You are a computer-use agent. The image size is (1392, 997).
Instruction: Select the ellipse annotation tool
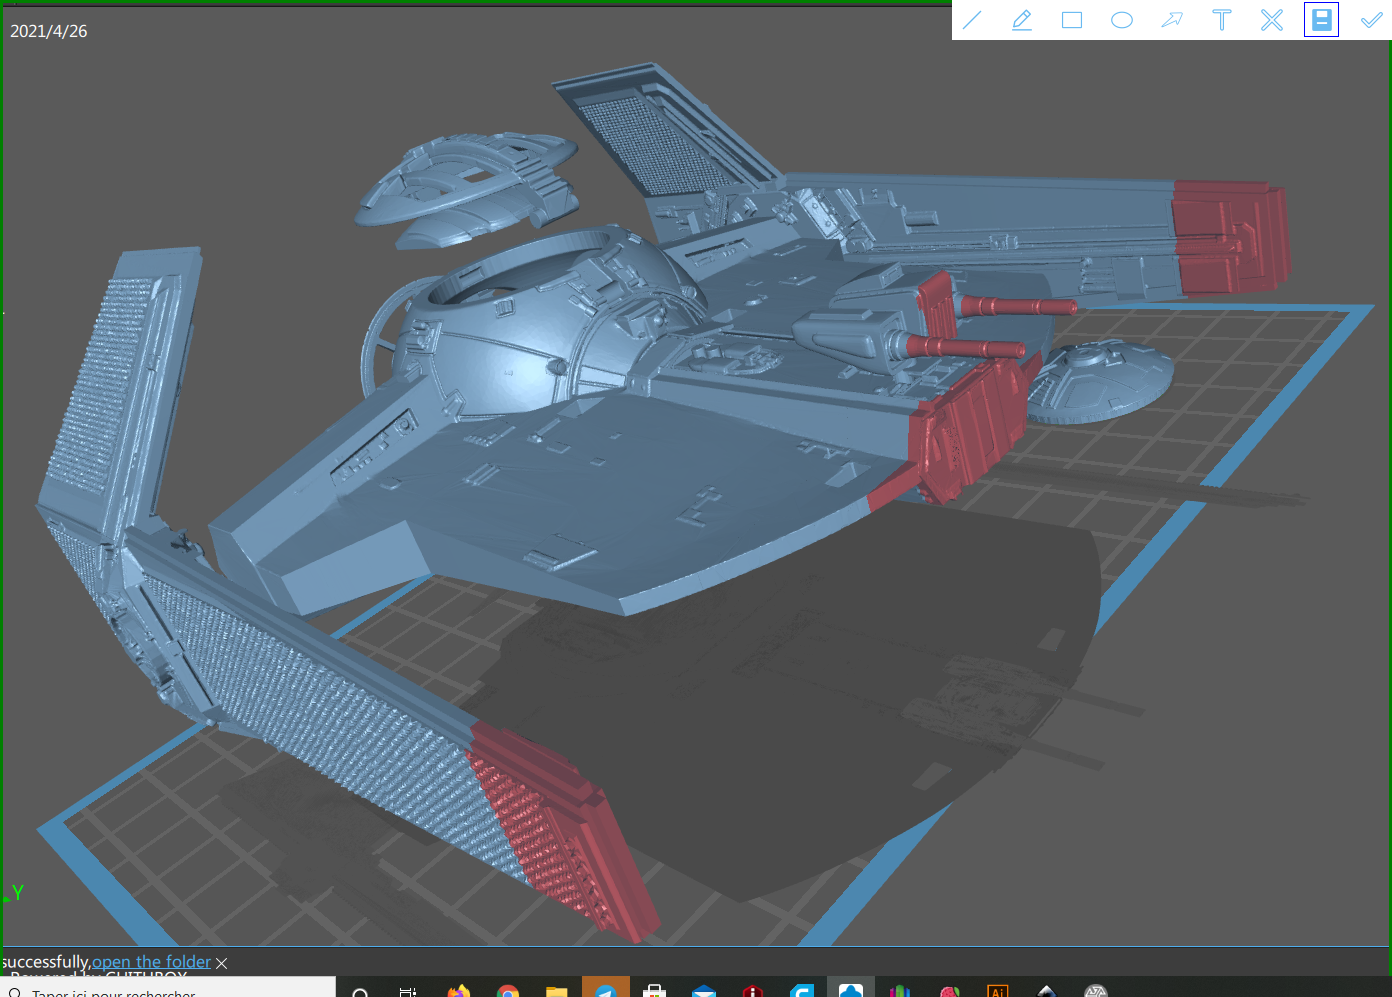[x=1122, y=20]
